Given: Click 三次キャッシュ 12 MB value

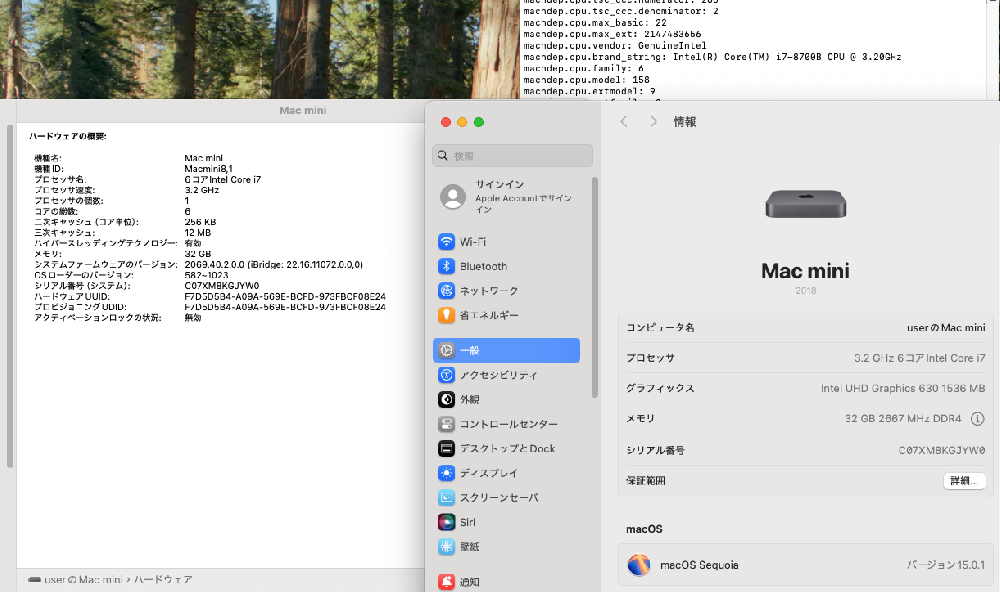Looking at the screenshot, I should pyautogui.click(x=198, y=232).
